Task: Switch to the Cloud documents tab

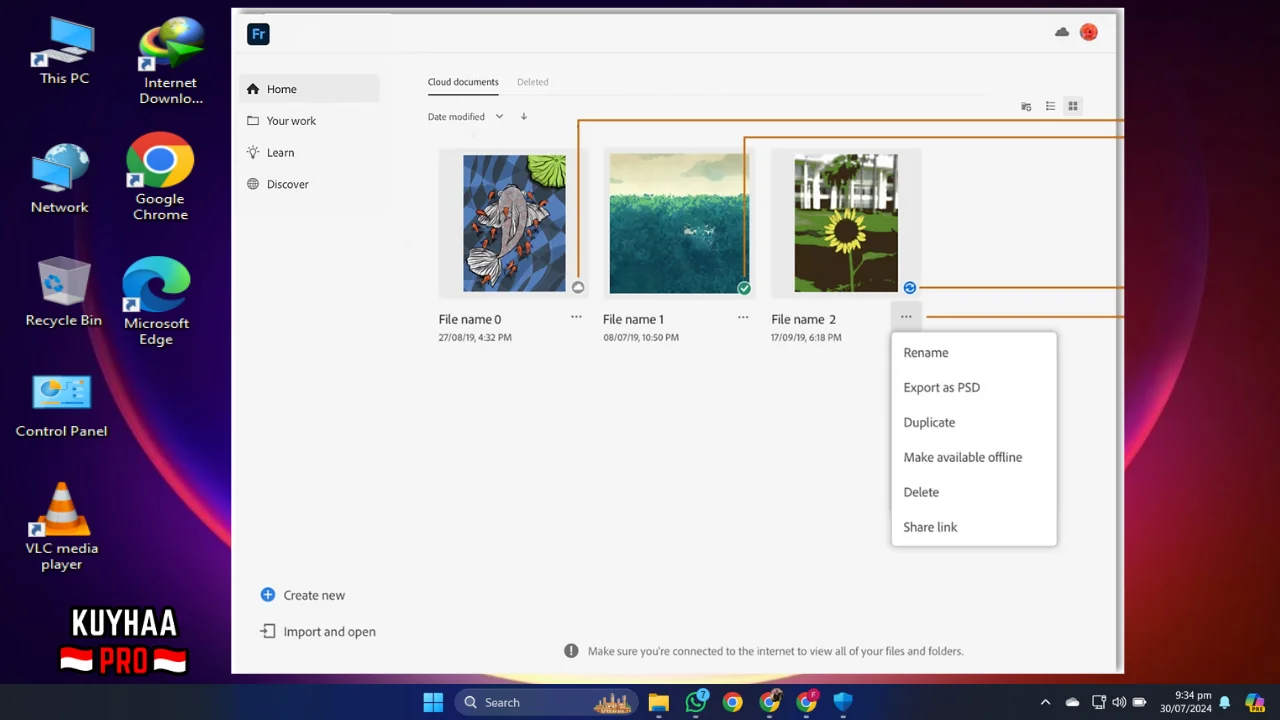Action: coord(463,82)
